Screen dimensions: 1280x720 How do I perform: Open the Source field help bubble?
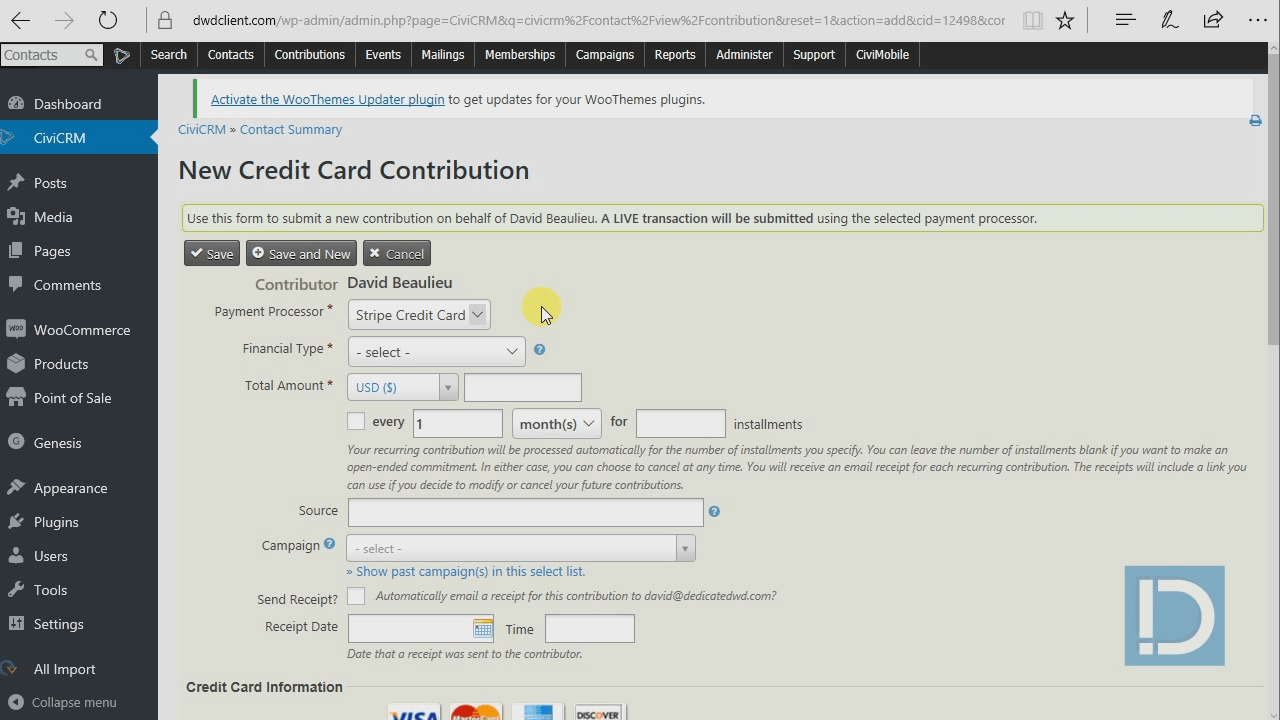713,511
